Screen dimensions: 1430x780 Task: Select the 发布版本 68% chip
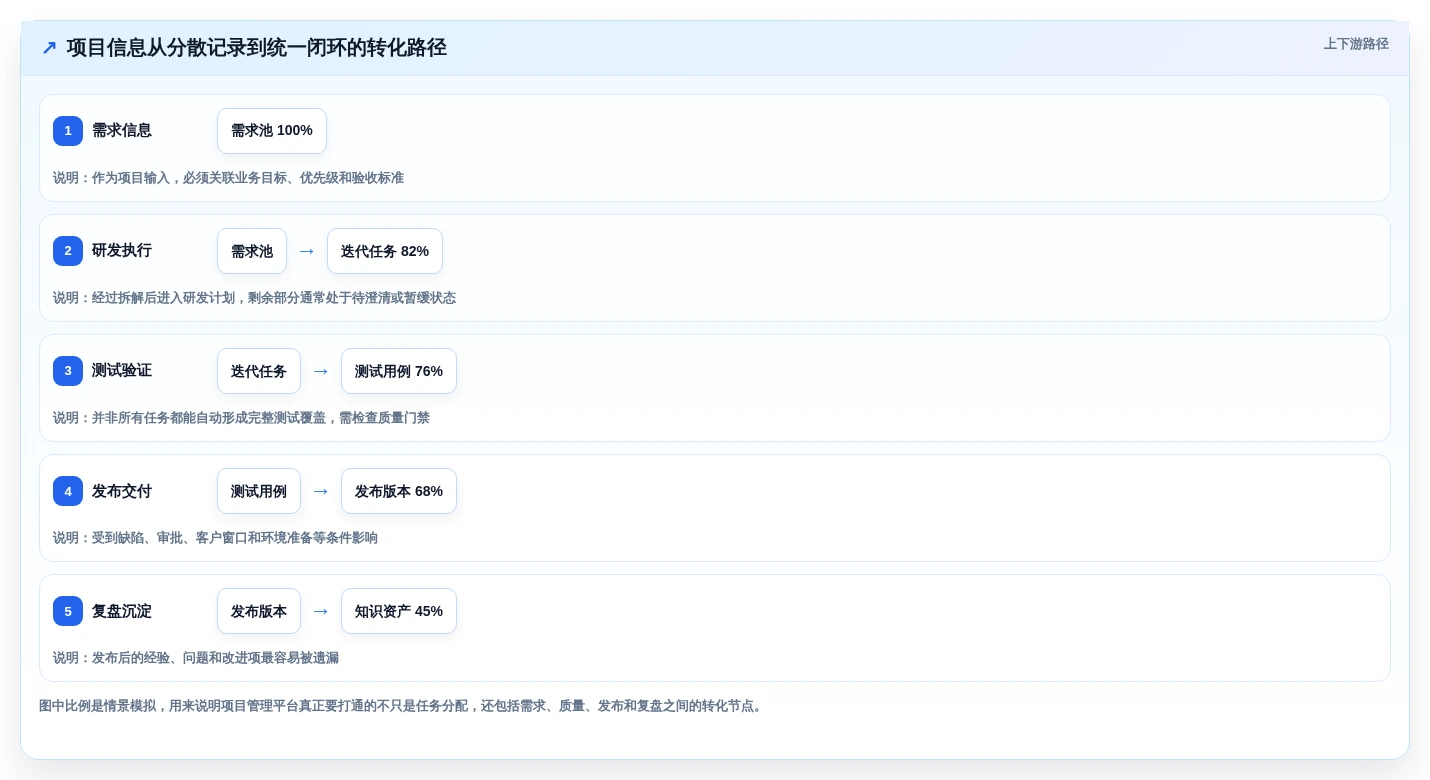click(x=399, y=491)
